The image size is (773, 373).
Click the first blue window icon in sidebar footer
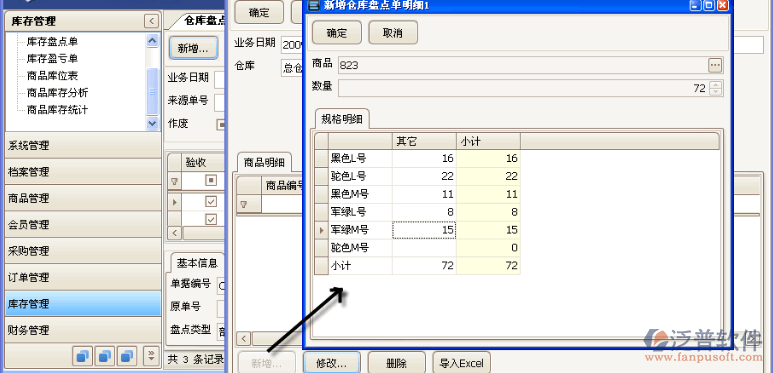click(82, 356)
